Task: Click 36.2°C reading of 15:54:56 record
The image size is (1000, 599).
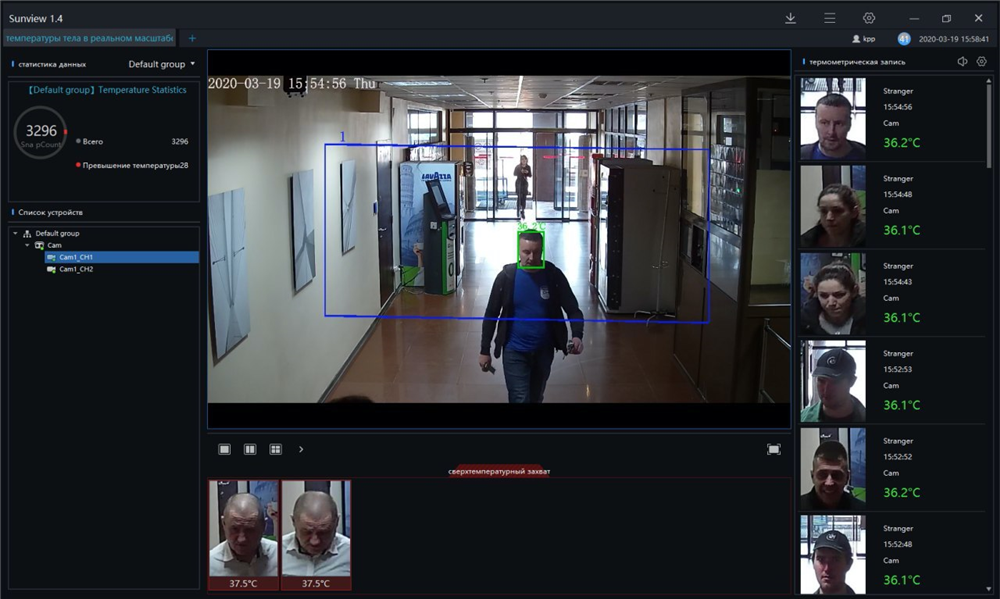Action: [x=901, y=143]
